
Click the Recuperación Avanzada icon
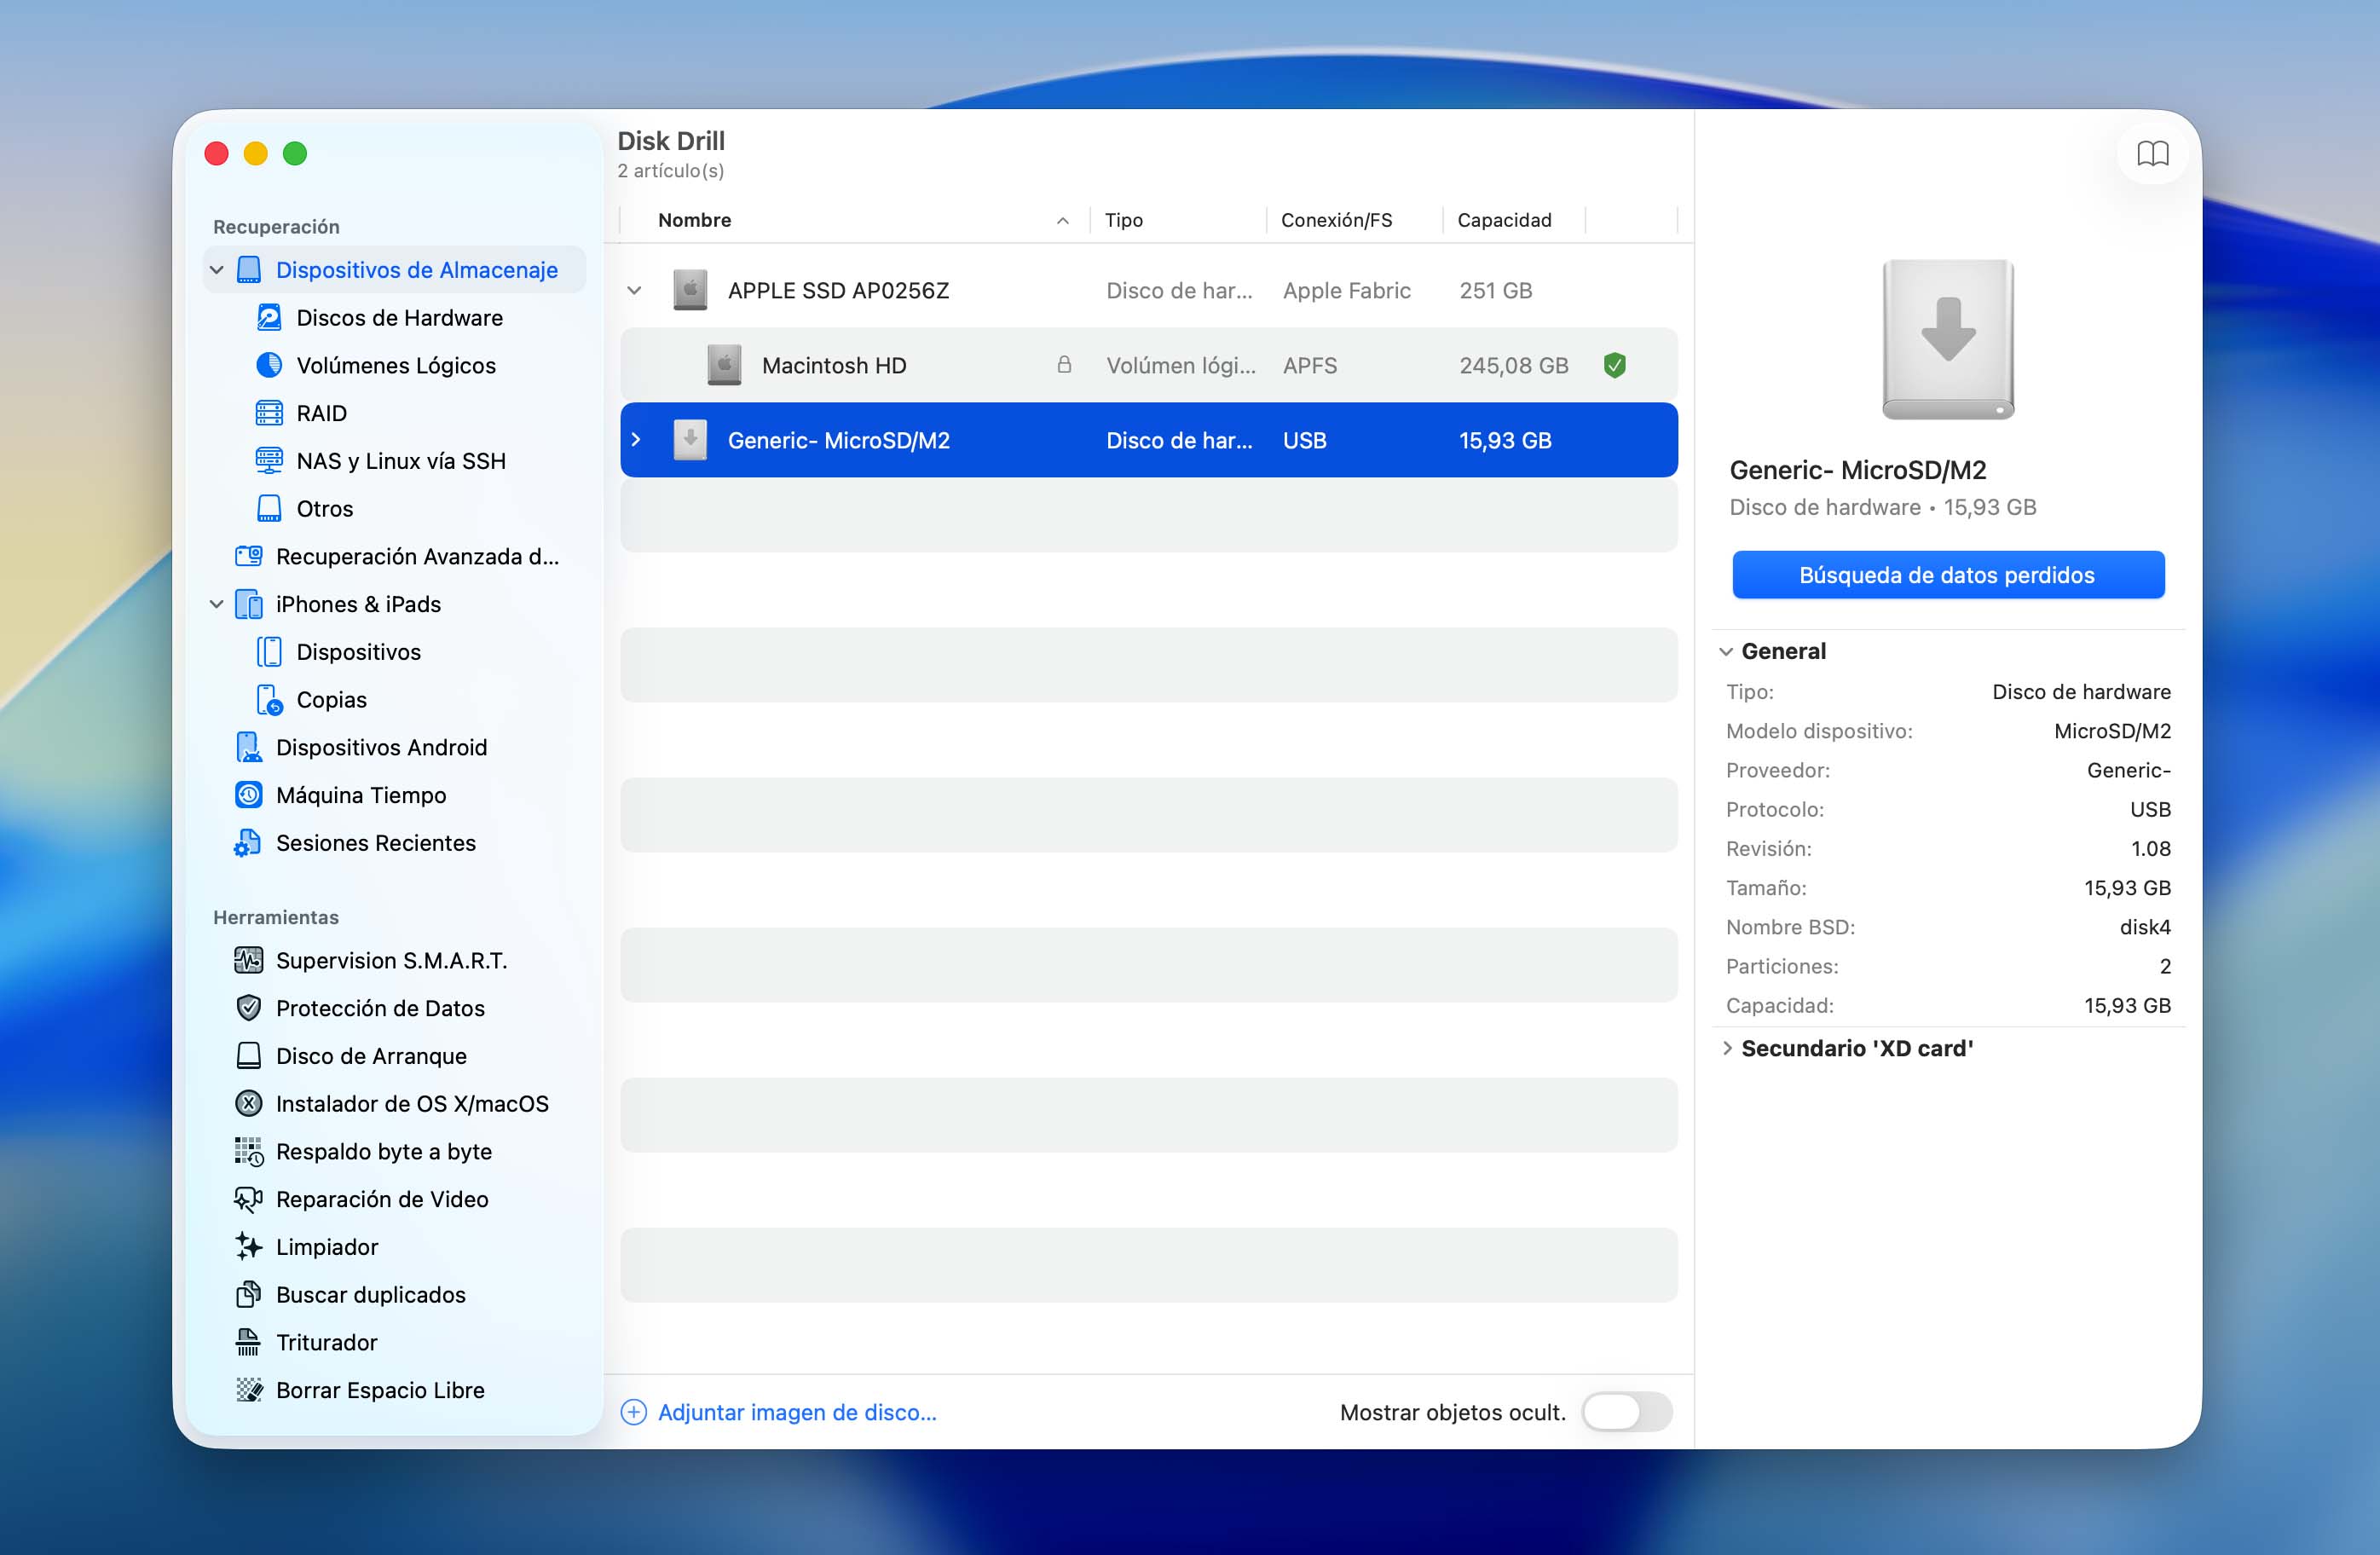coord(248,556)
